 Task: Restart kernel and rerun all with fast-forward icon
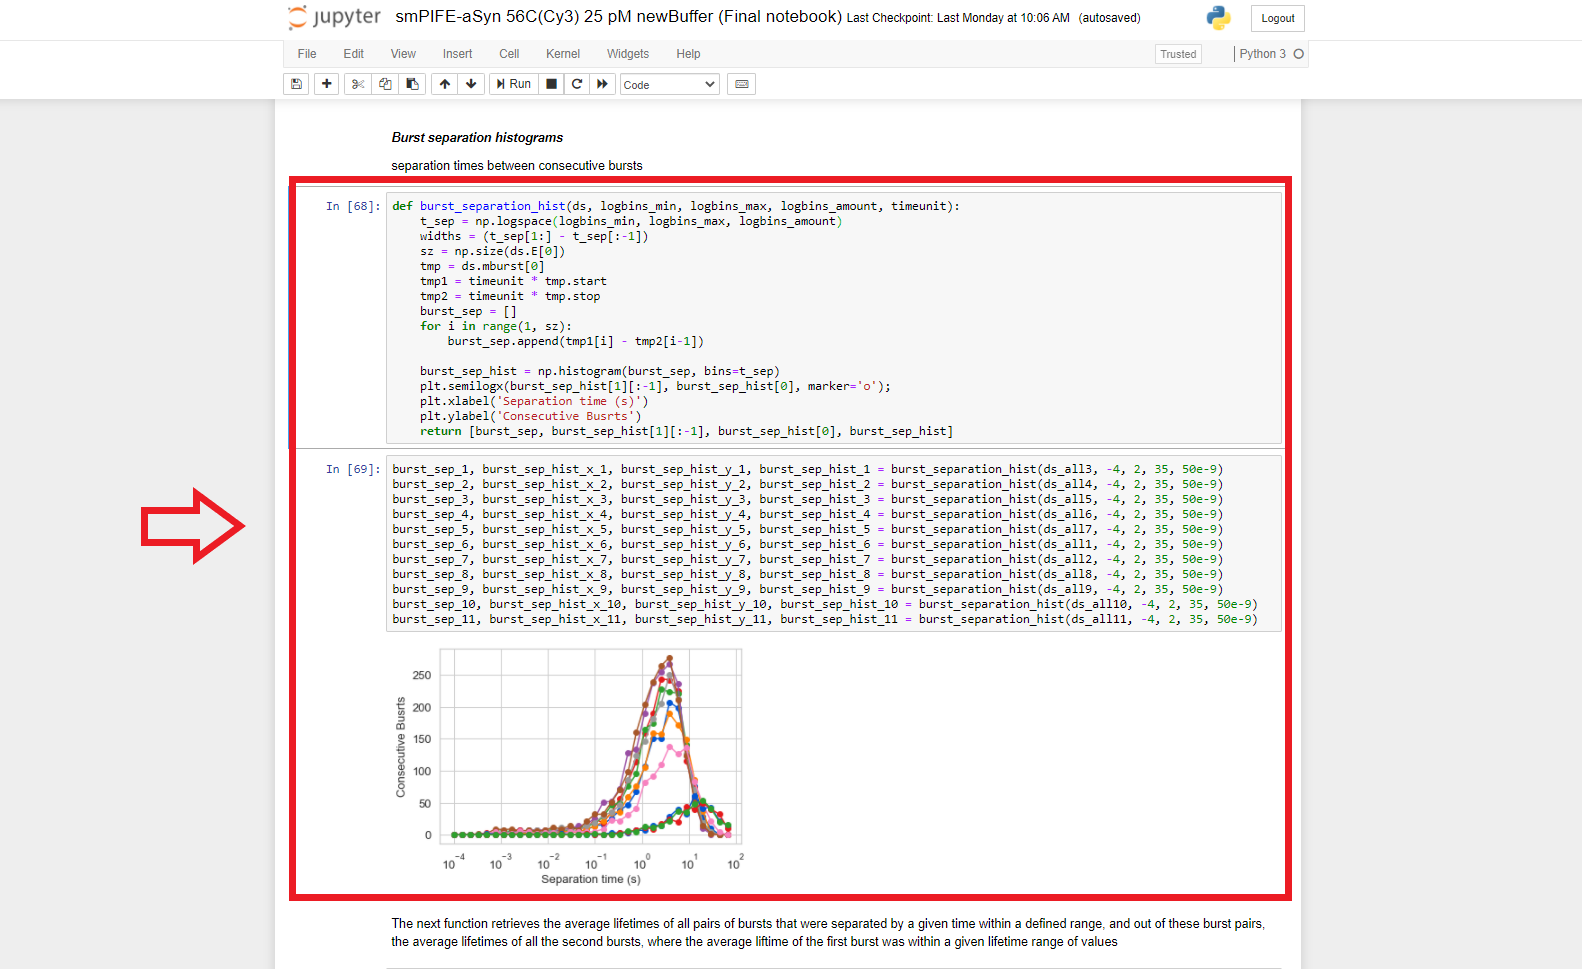tap(602, 84)
